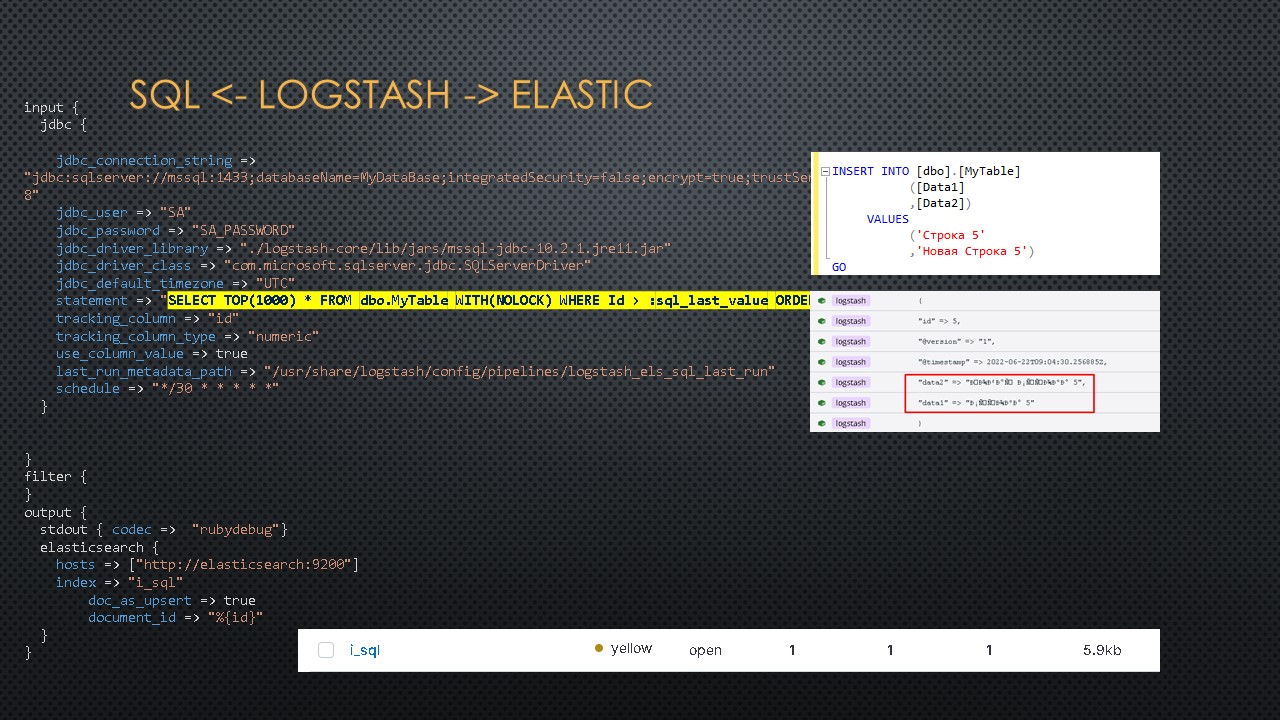1280x720 pixels.
Task: Click the green icon in the closing parenthesis row
Action: point(821,423)
